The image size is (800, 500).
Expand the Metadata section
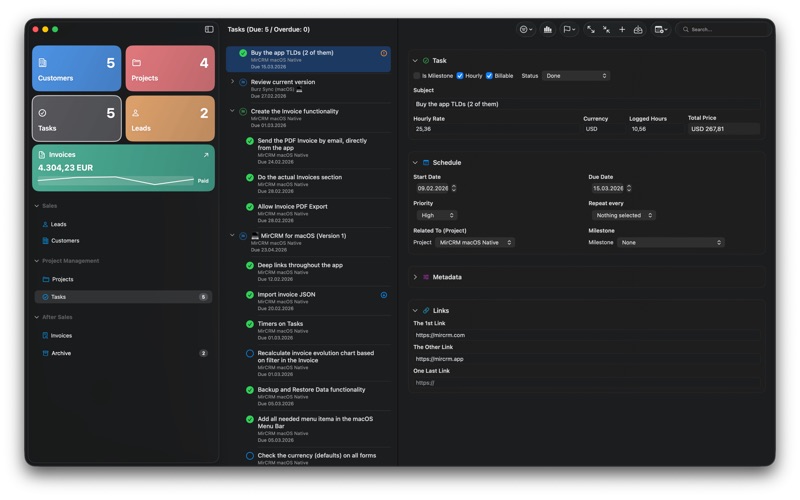coord(415,278)
